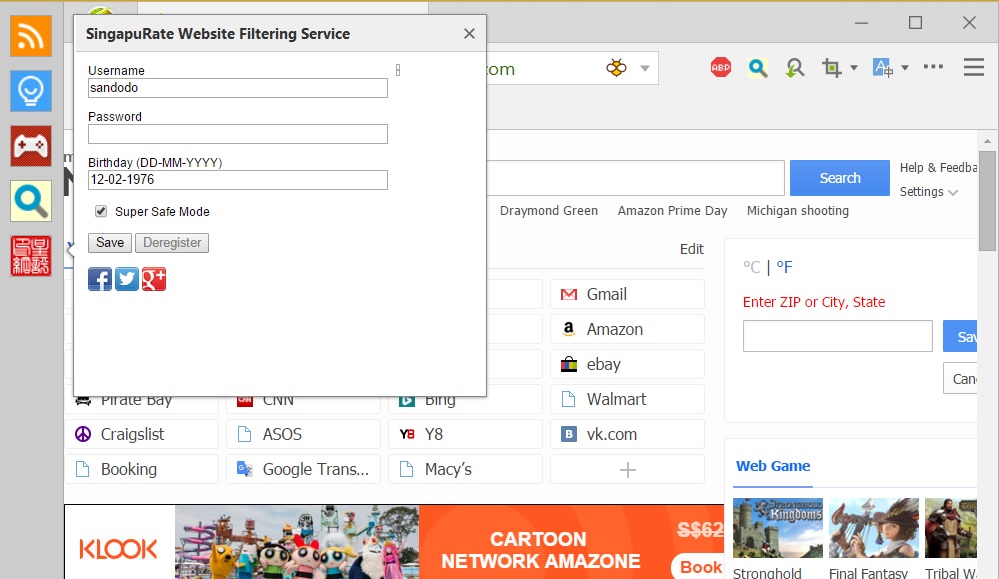Open the Amazon Prime Day trending link
The width and height of the screenshot is (999, 579).
click(672, 211)
